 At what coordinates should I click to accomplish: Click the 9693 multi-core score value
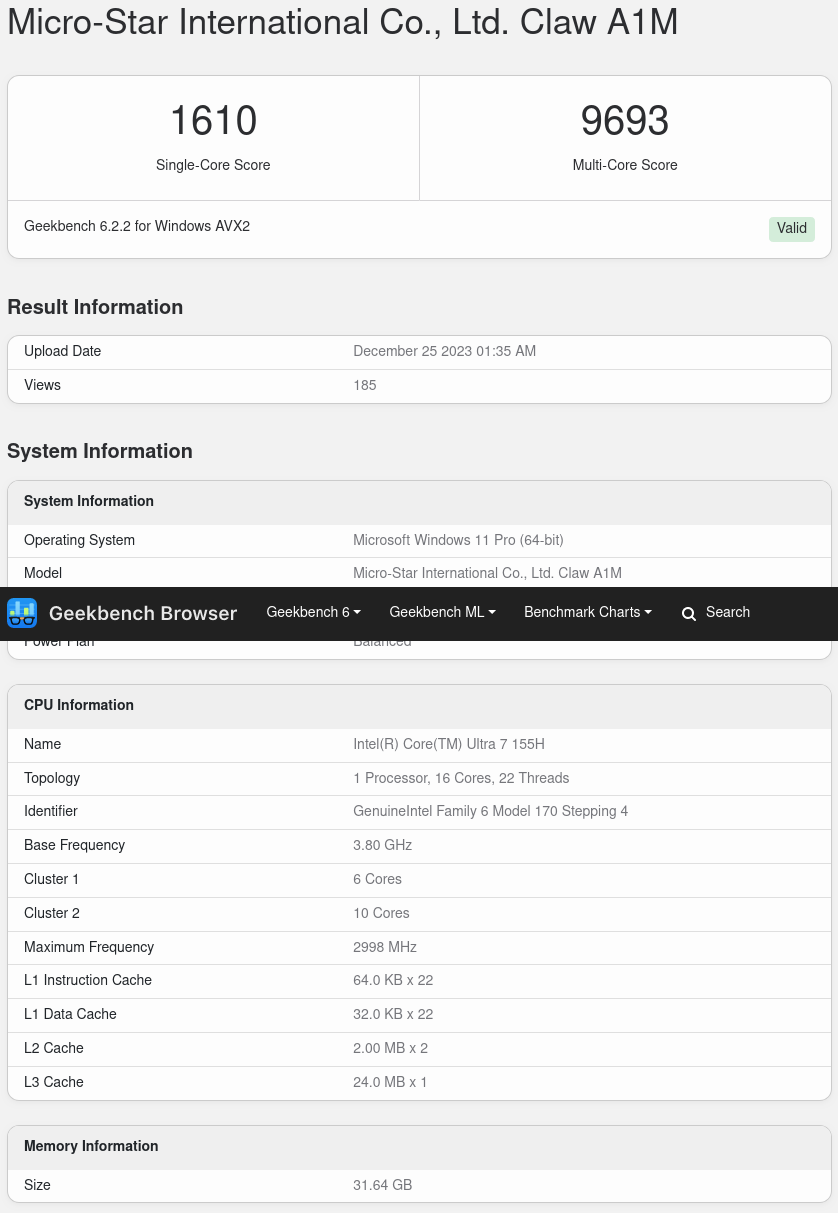pyautogui.click(x=624, y=122)
